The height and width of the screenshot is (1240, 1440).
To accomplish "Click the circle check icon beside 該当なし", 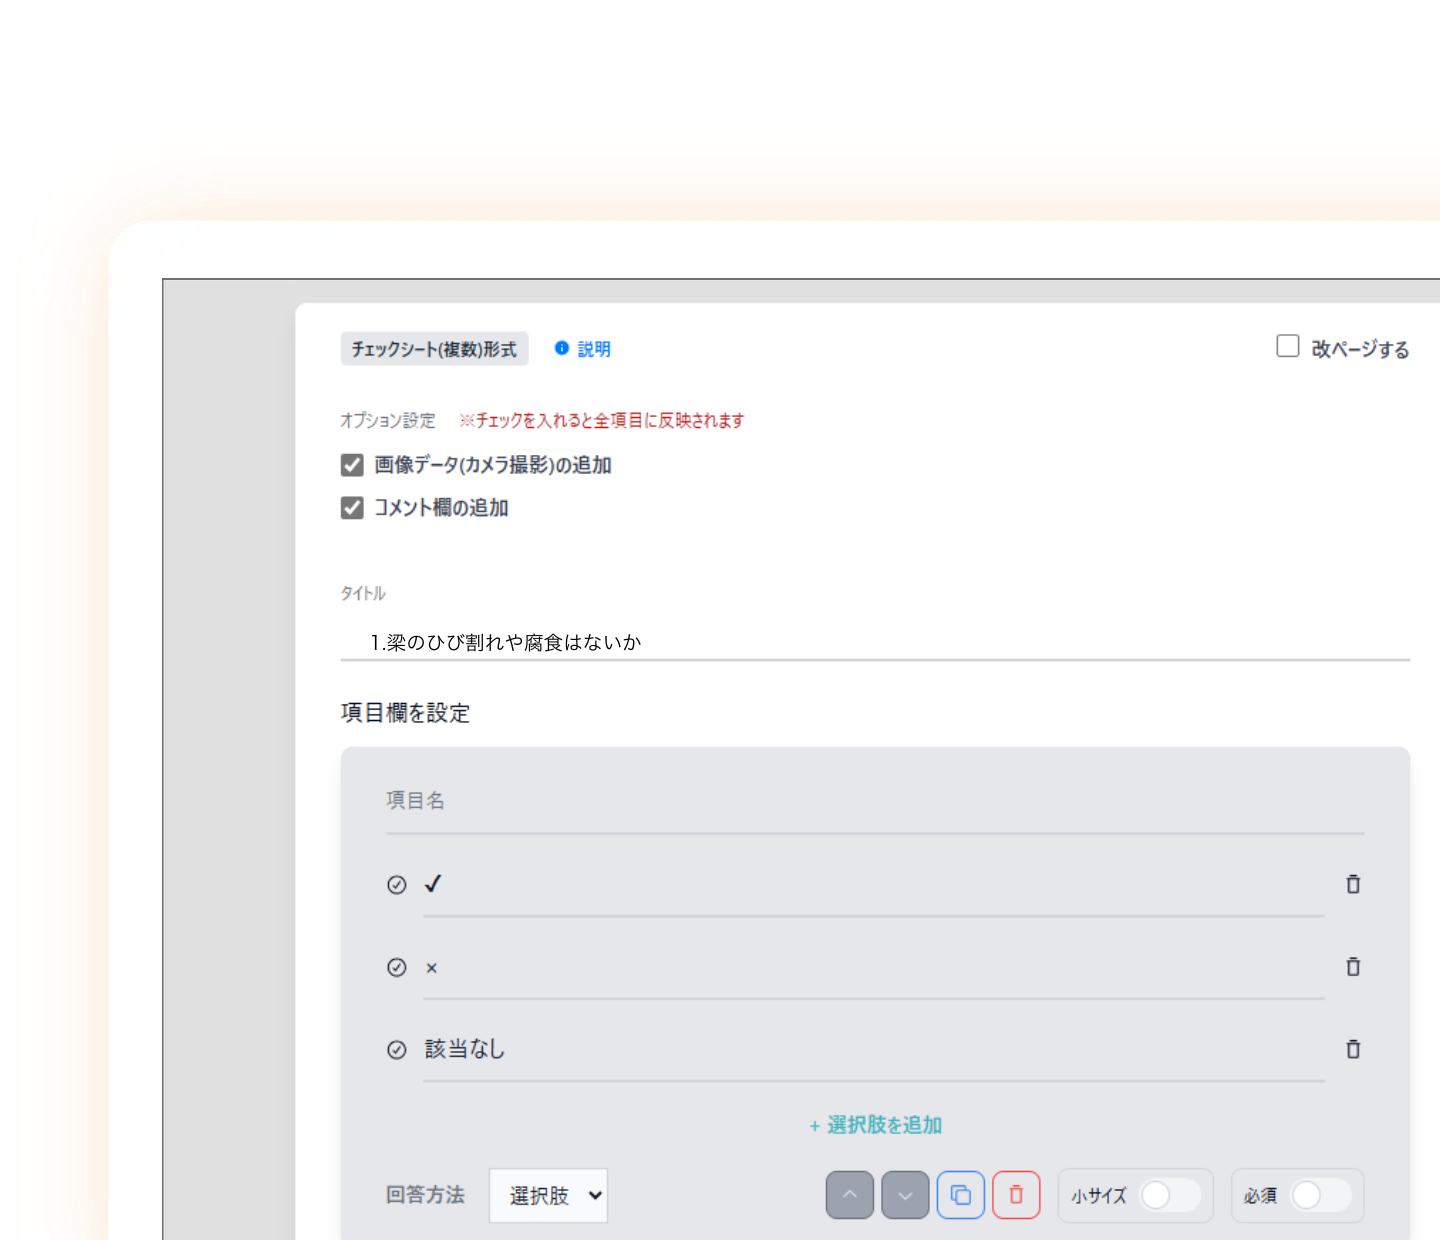I will pyautogui.click(x=397, y=1049).
